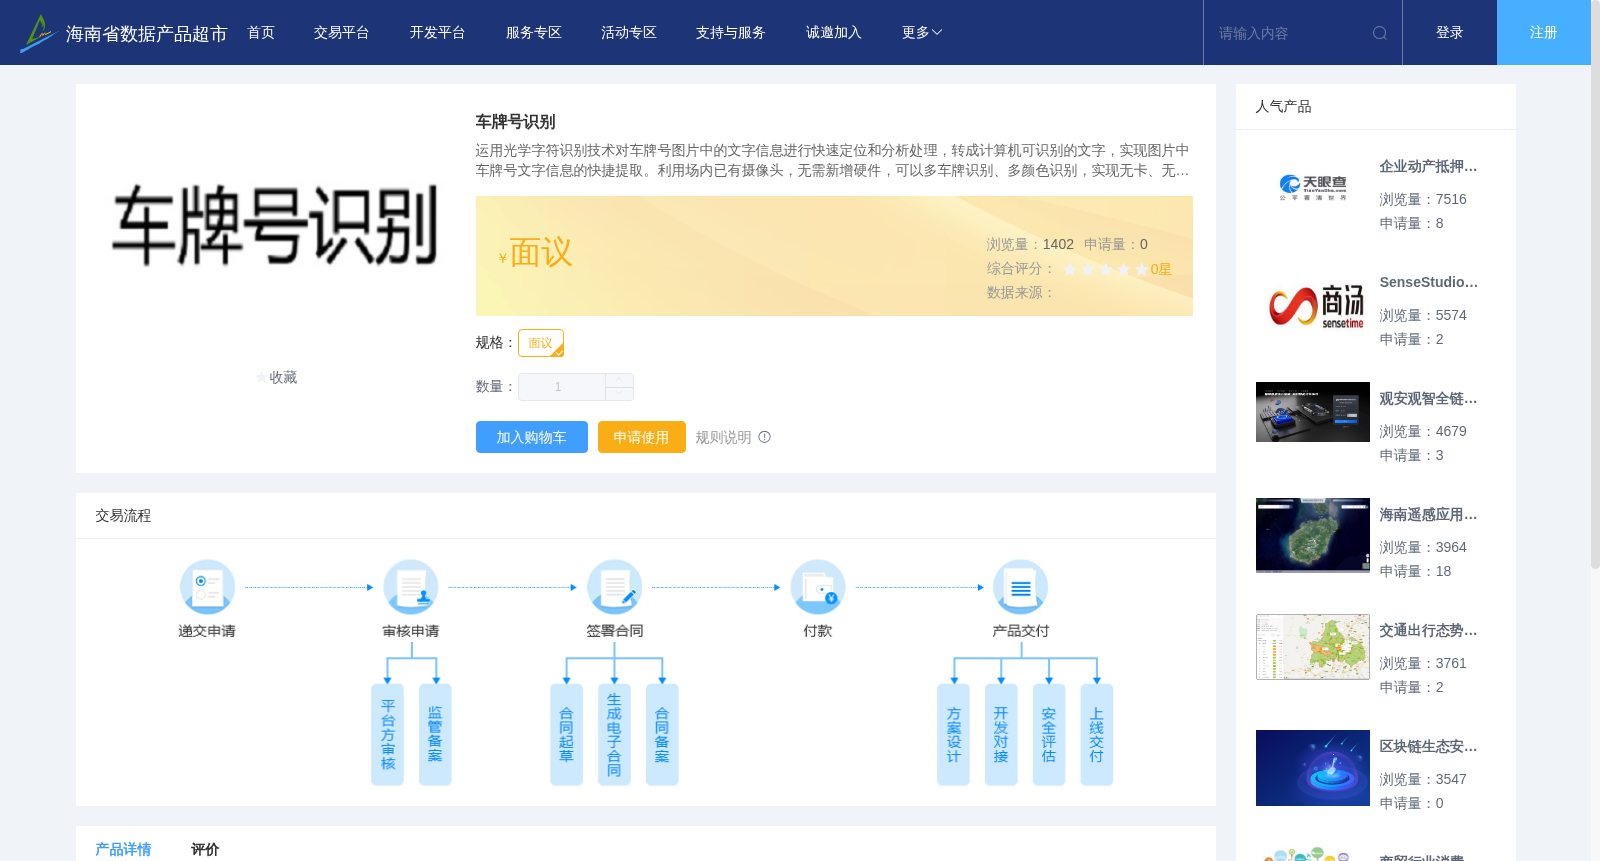Click the 签署合同 process icon
This screenshot has height=861, width=1600.
pos(614,587)
